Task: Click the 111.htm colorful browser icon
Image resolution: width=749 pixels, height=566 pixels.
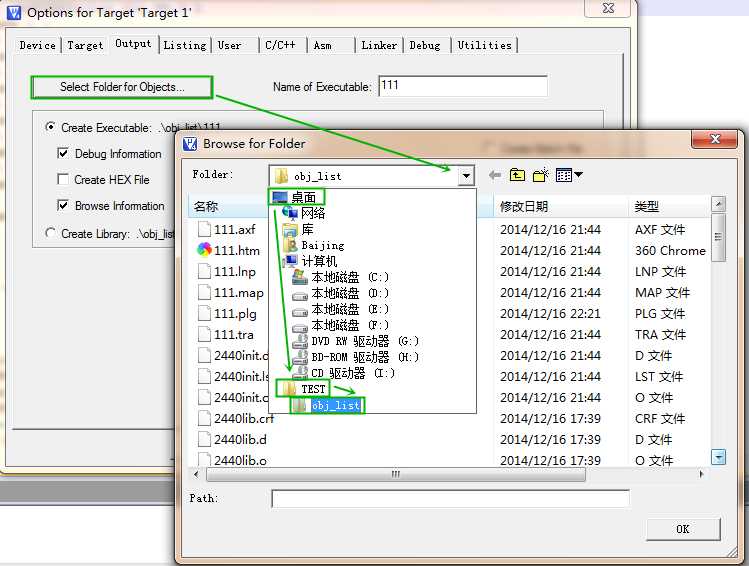Action: [204, 250]
